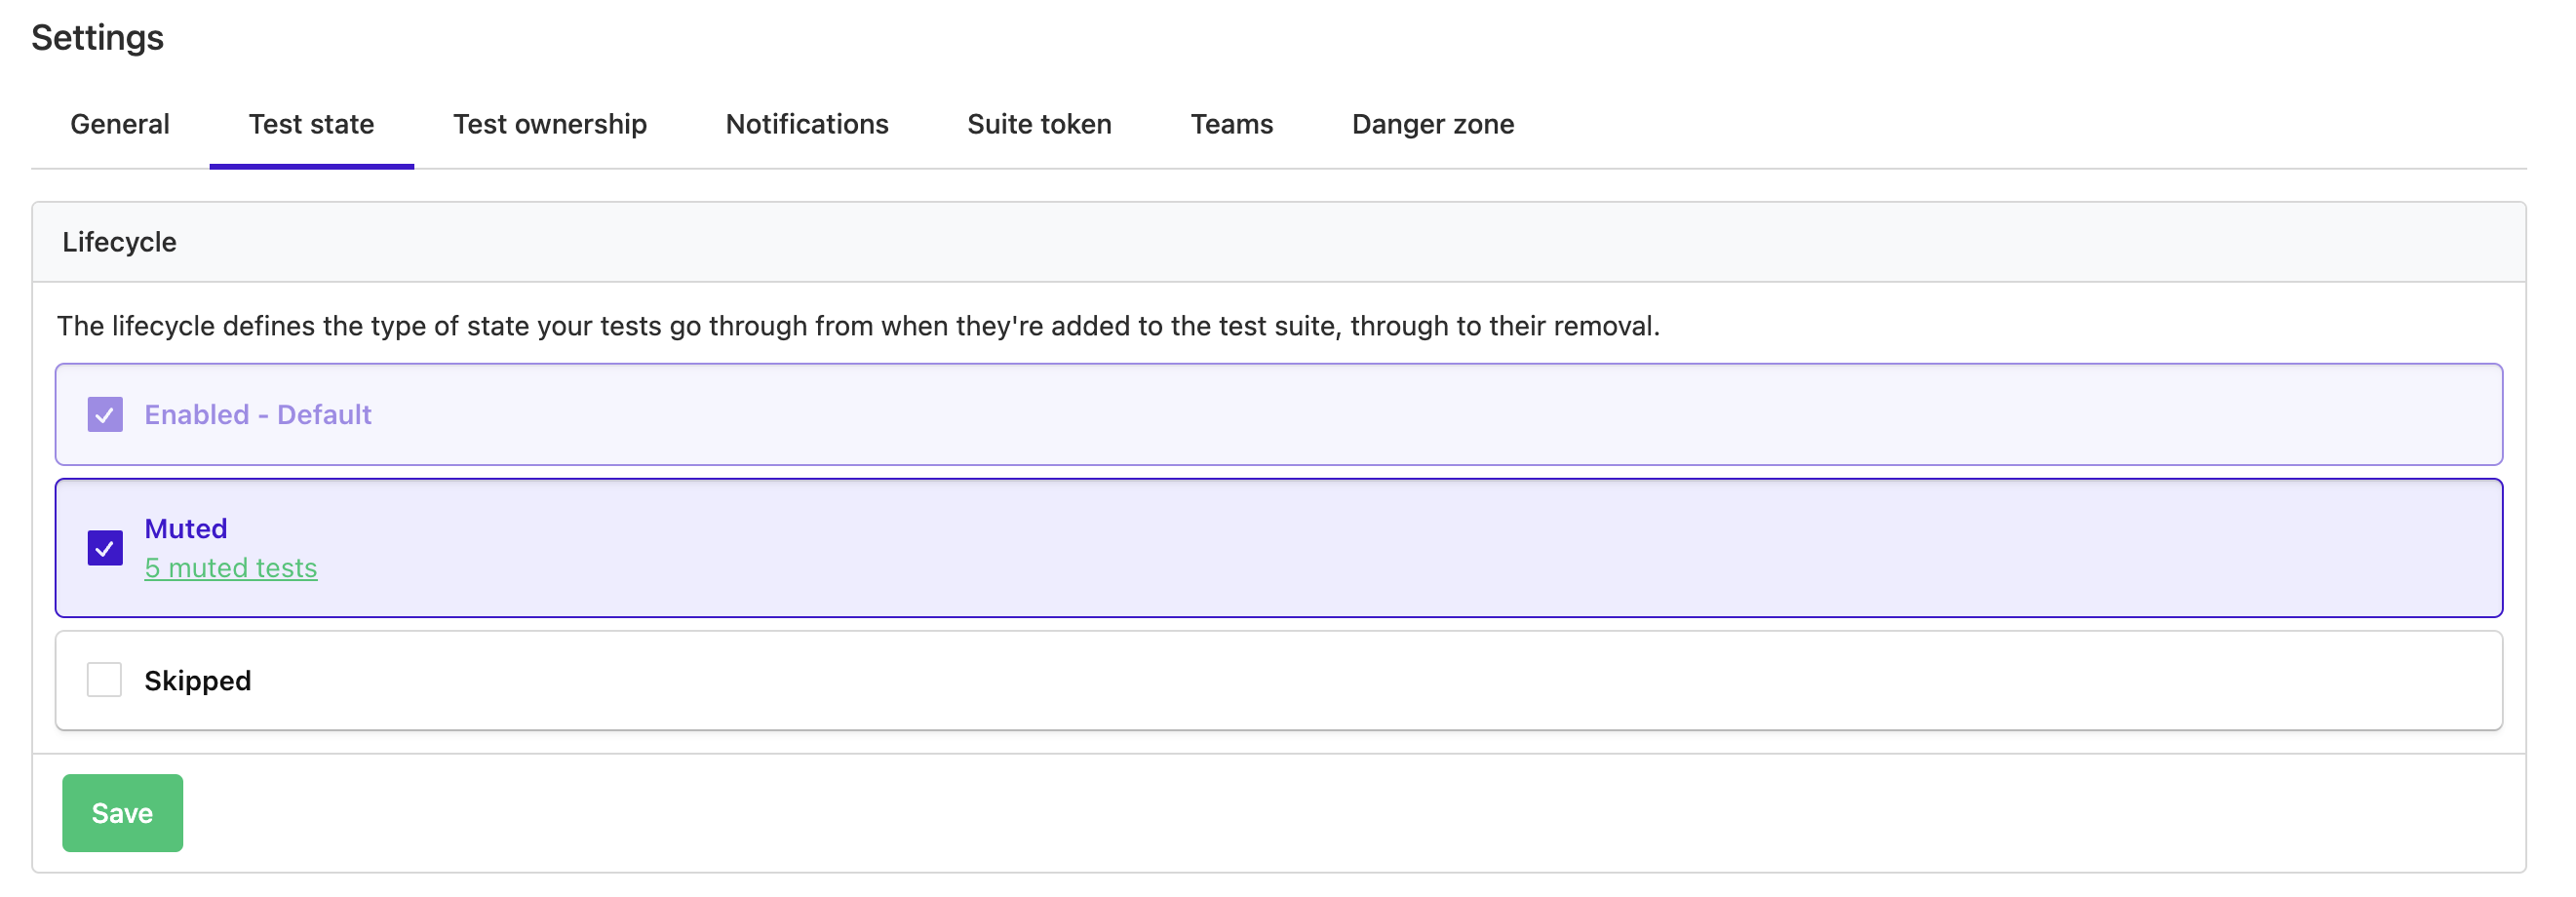Switch to the Teams tab
2576x897 pixels.
tap(1231, 124)
